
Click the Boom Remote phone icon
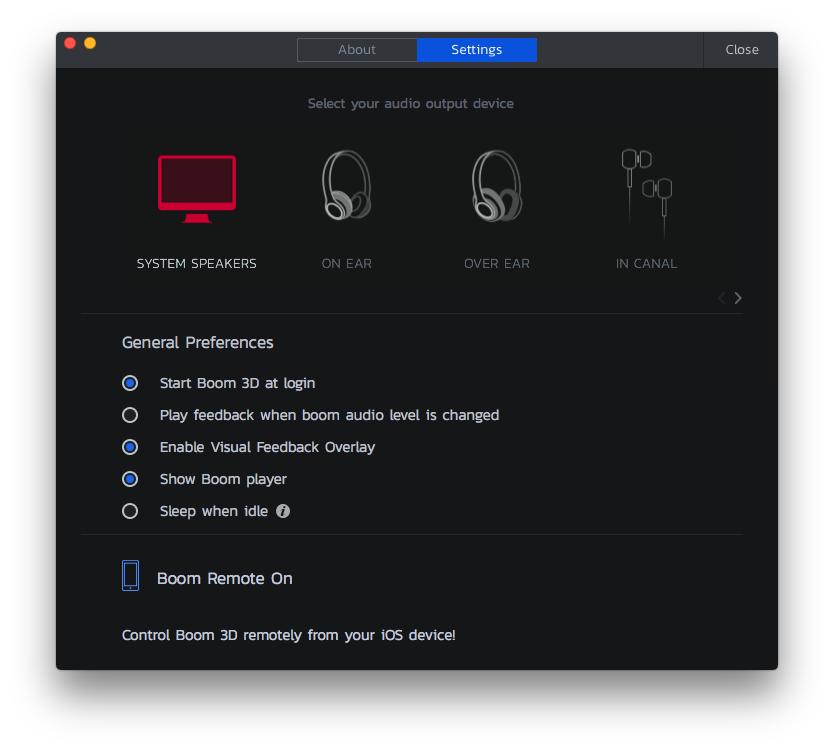(131, 577)
